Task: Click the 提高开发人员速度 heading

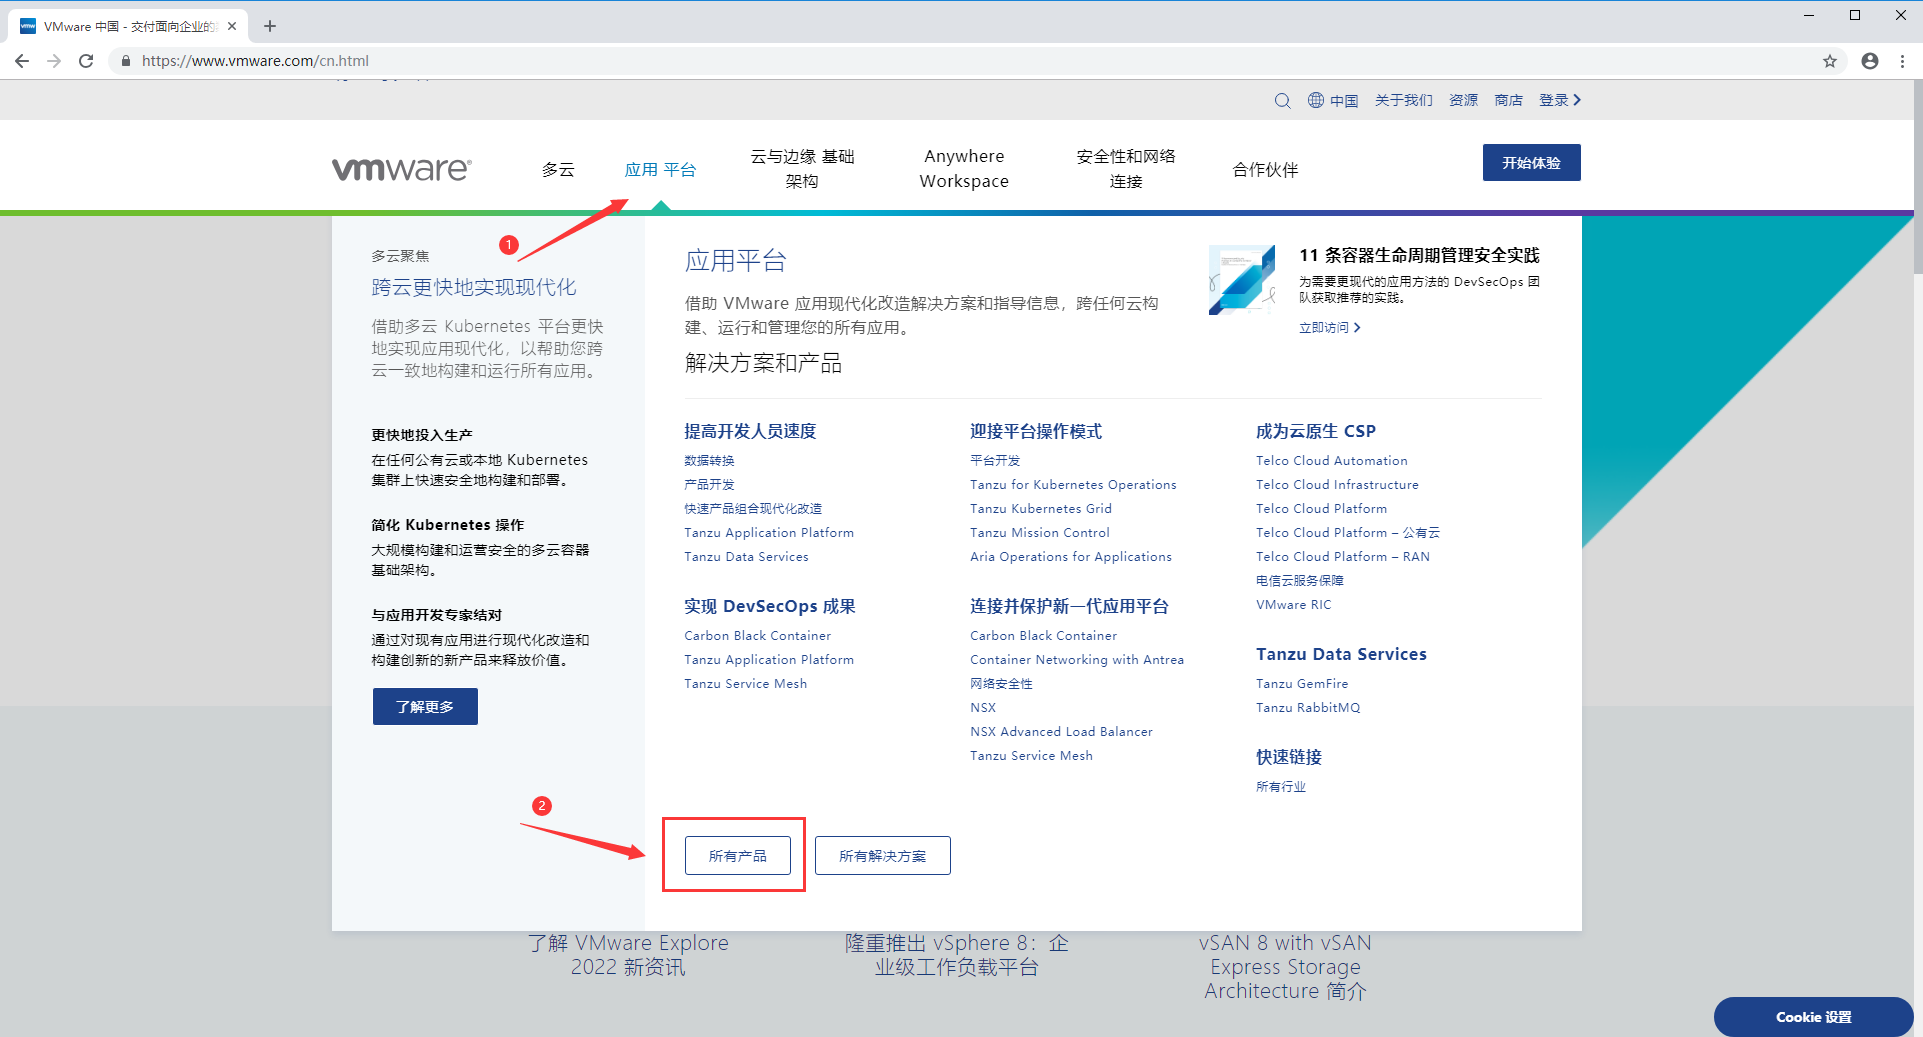Action: click(x=750, y=431)
